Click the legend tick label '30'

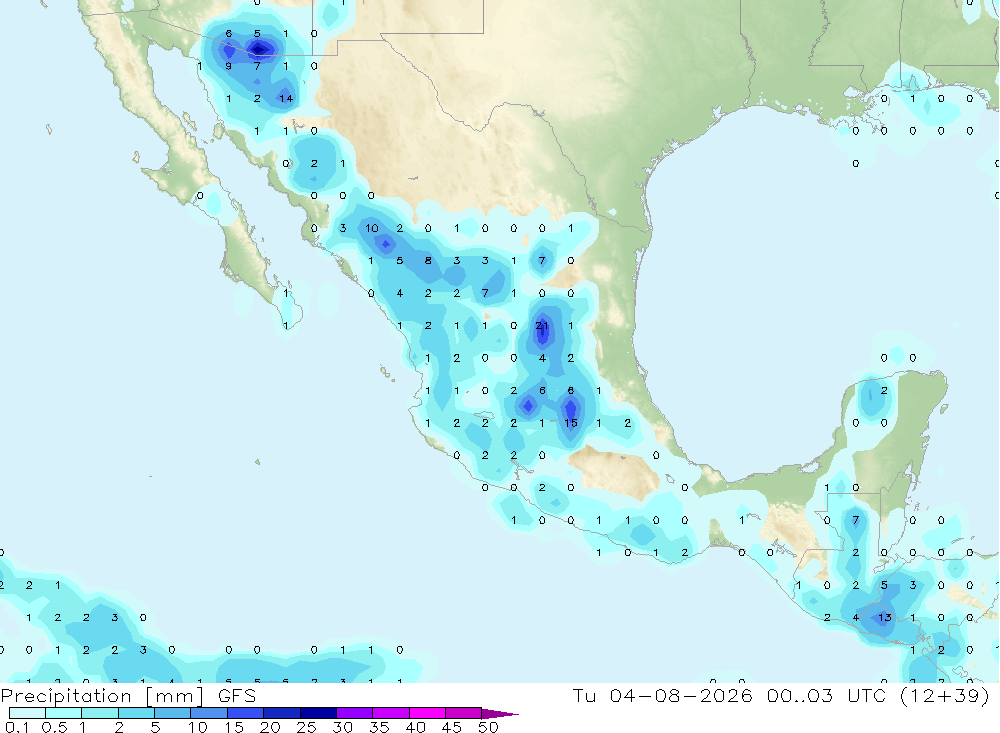pos(343,727)
